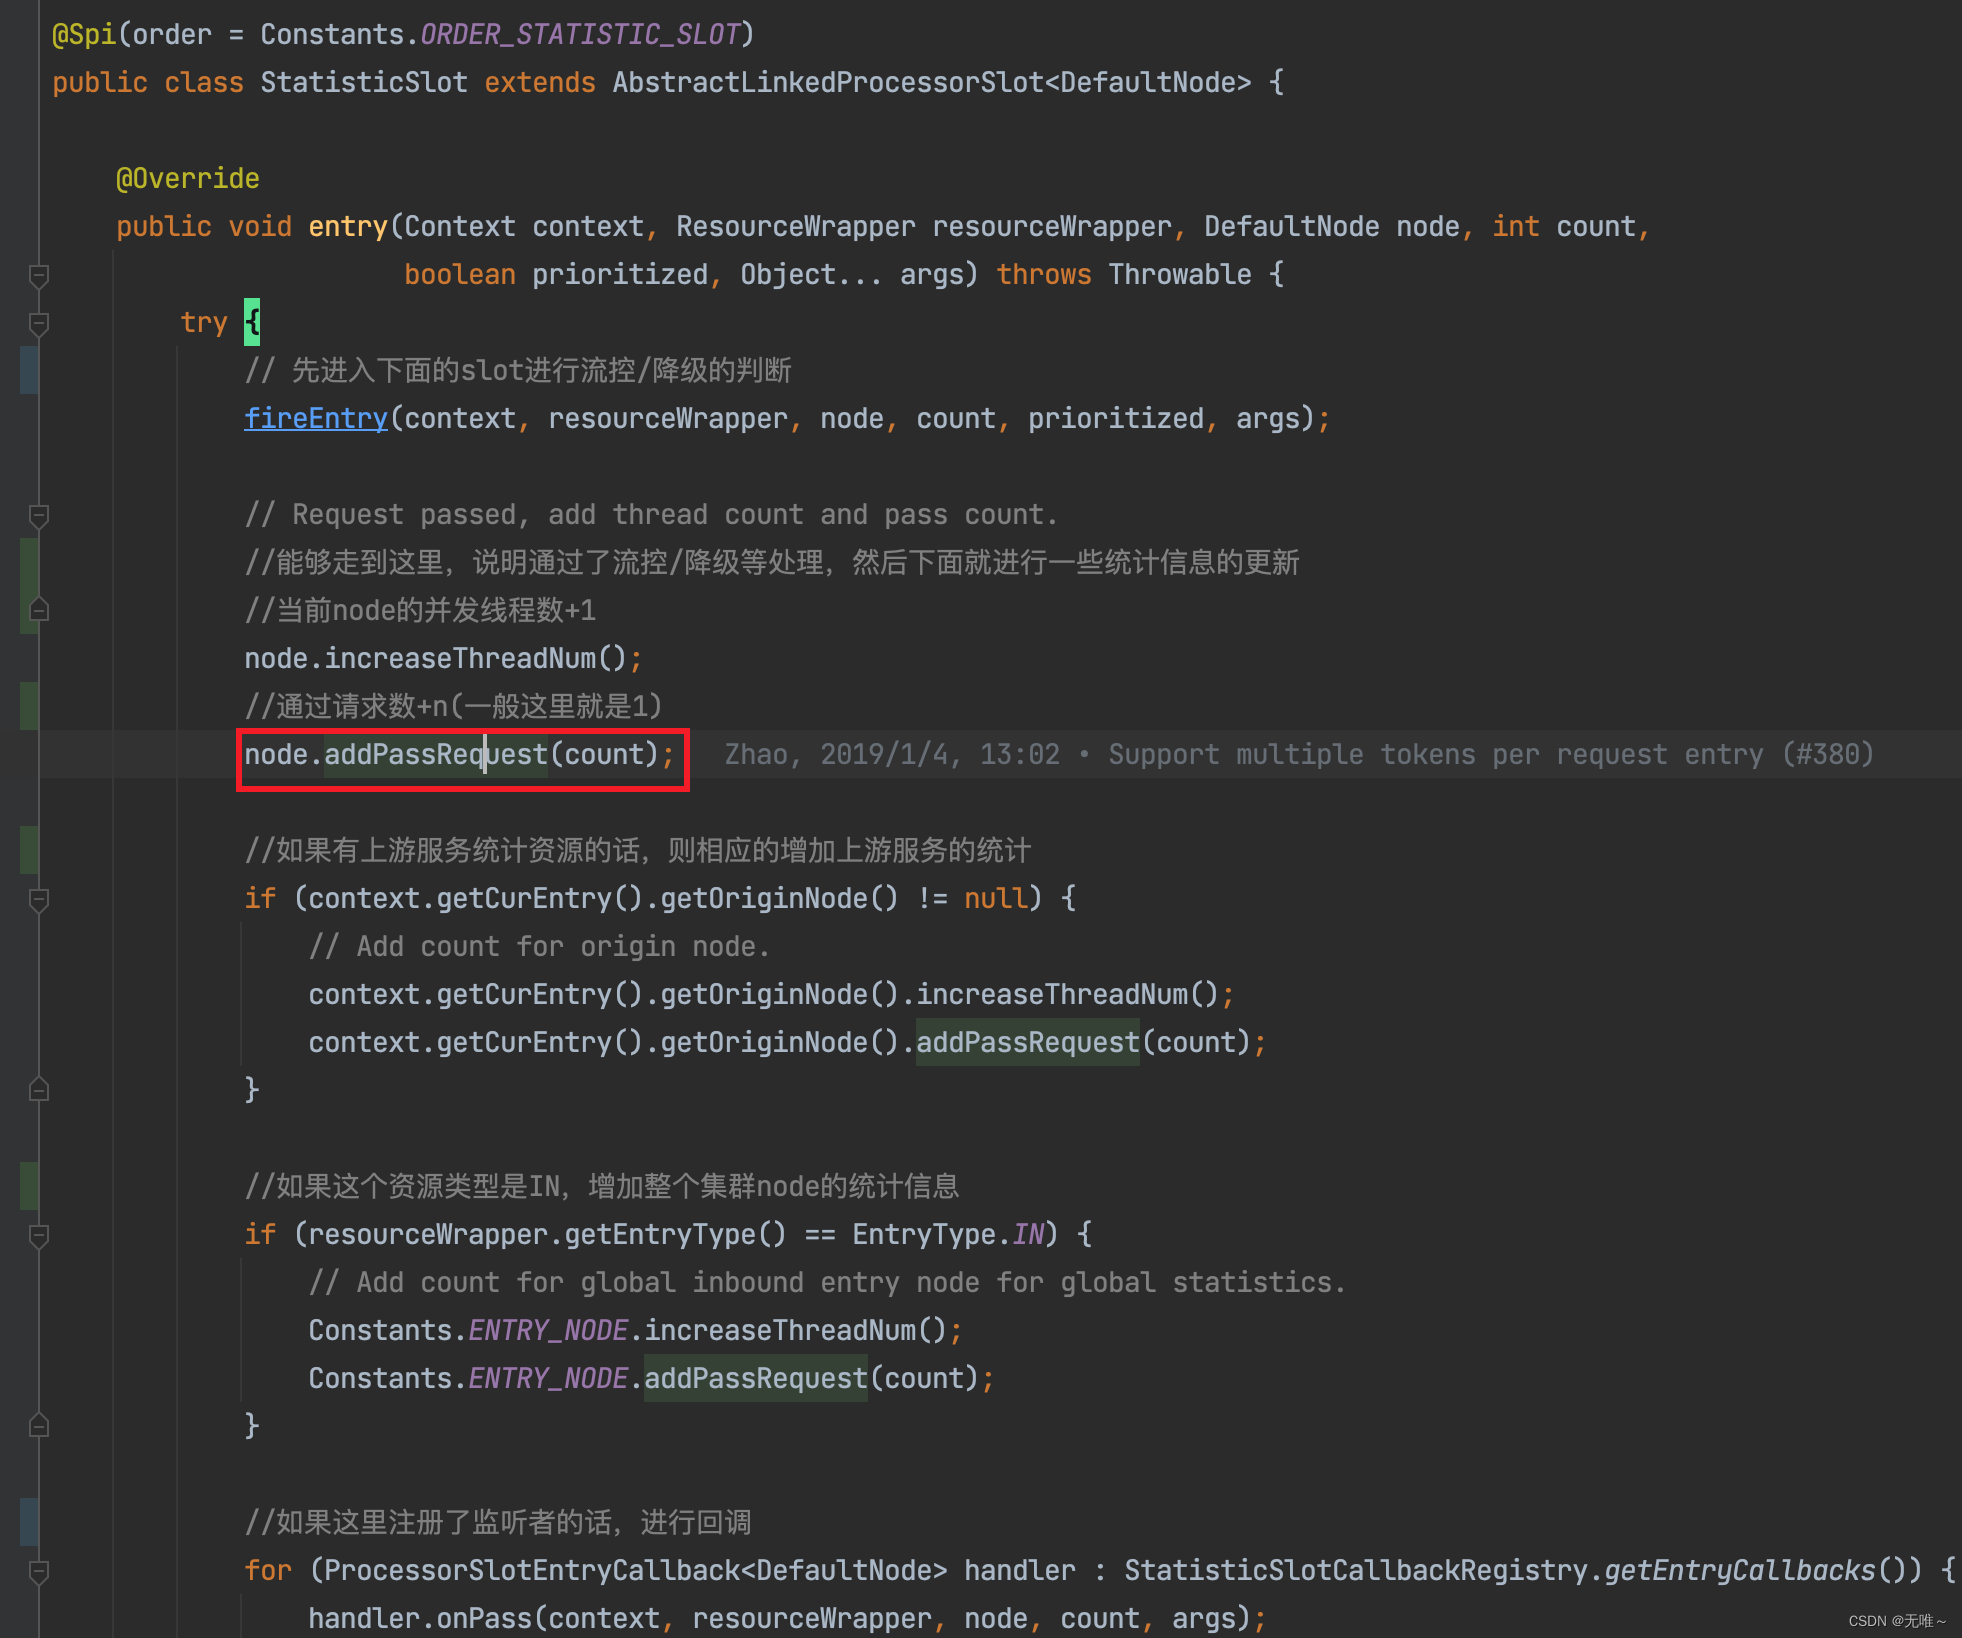Collapse the entry method using its gutter fold marker
Viewport: 1962px width, 1638px height.
pyautogui.click(x=39, y=275)
